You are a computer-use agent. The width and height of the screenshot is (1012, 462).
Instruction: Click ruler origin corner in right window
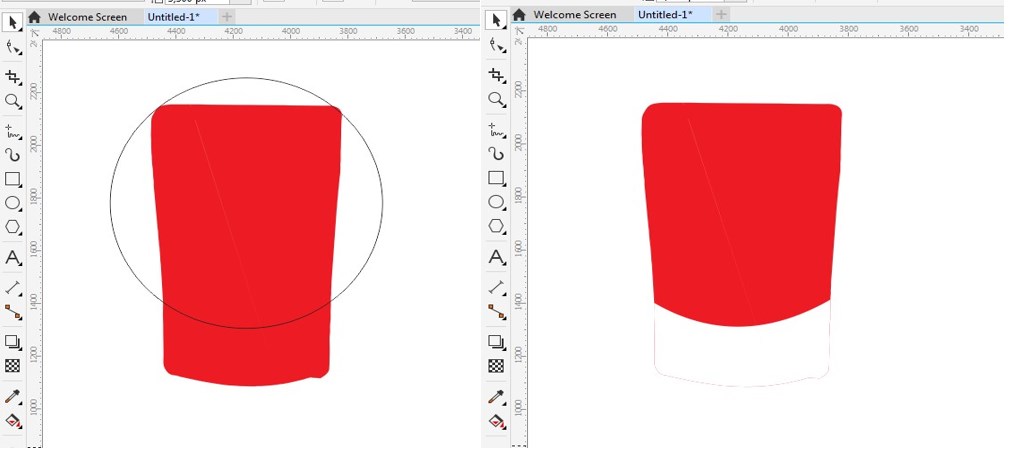[519, 30]
